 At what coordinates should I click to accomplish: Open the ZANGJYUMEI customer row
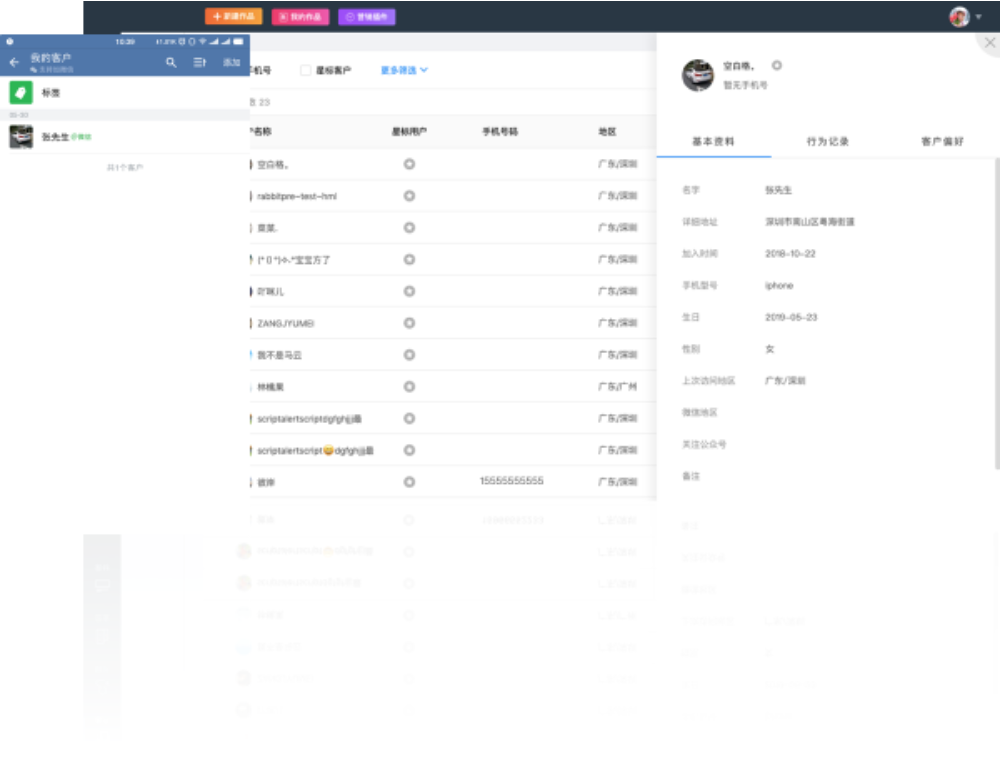tap(453, 323)
